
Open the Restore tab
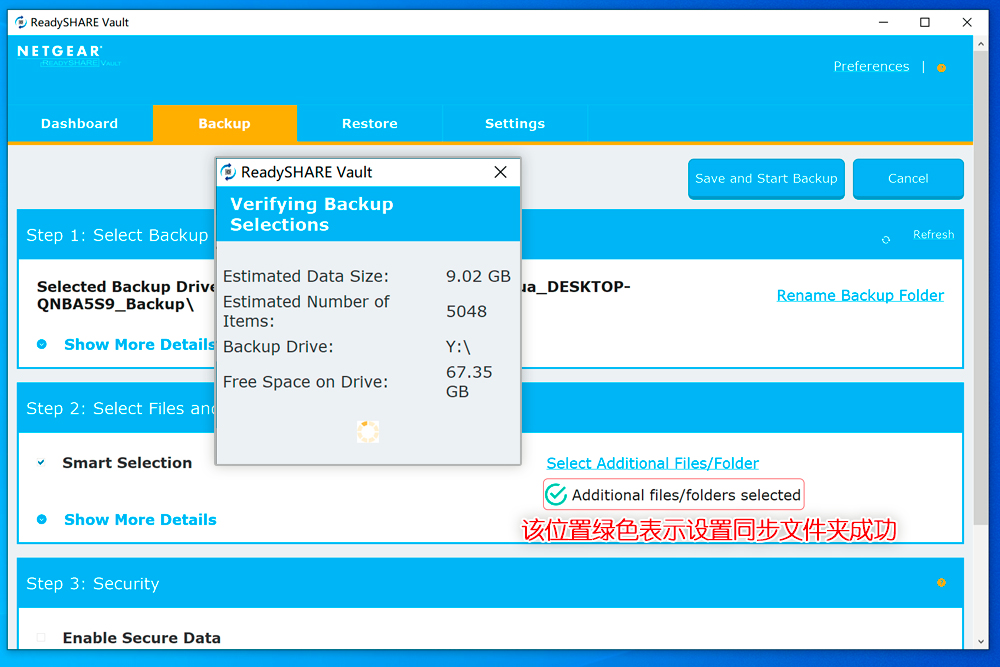click(370, 123)
